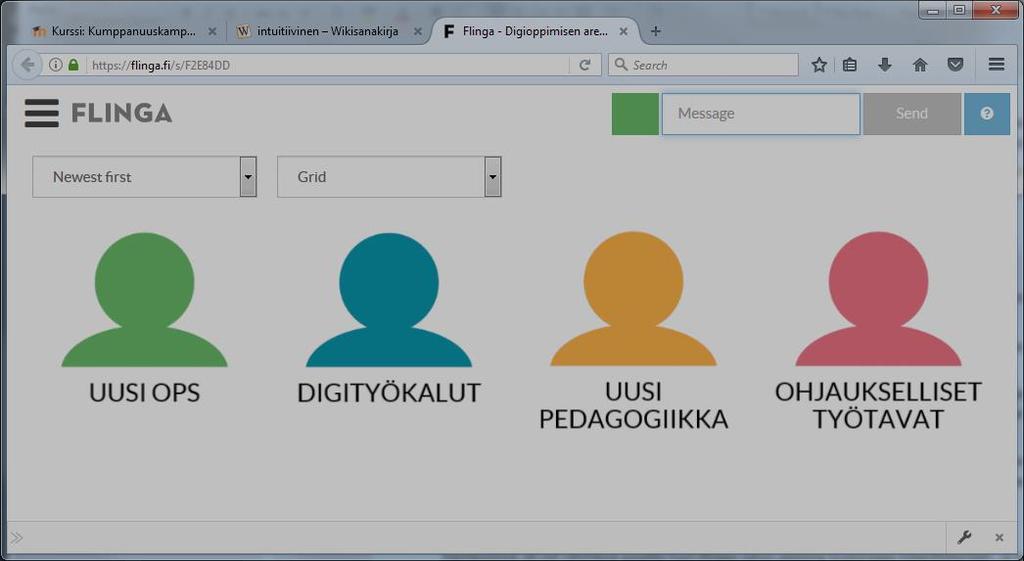
Task: Close the Kurssi: Kumppanuuskamp tab
Action: (x=212, y=31)
